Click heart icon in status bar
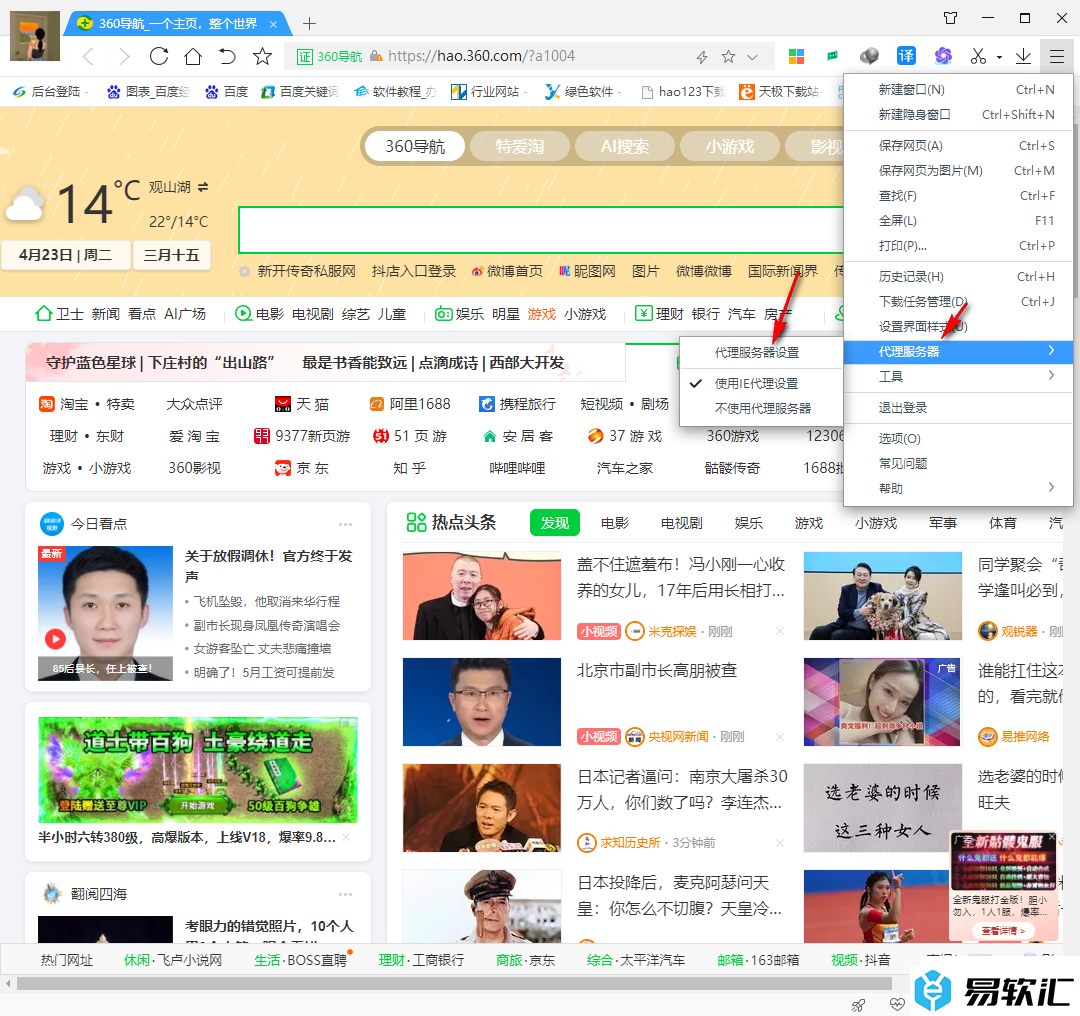This screenshot has height=1016, width=1080. (x=897, y=1004)
